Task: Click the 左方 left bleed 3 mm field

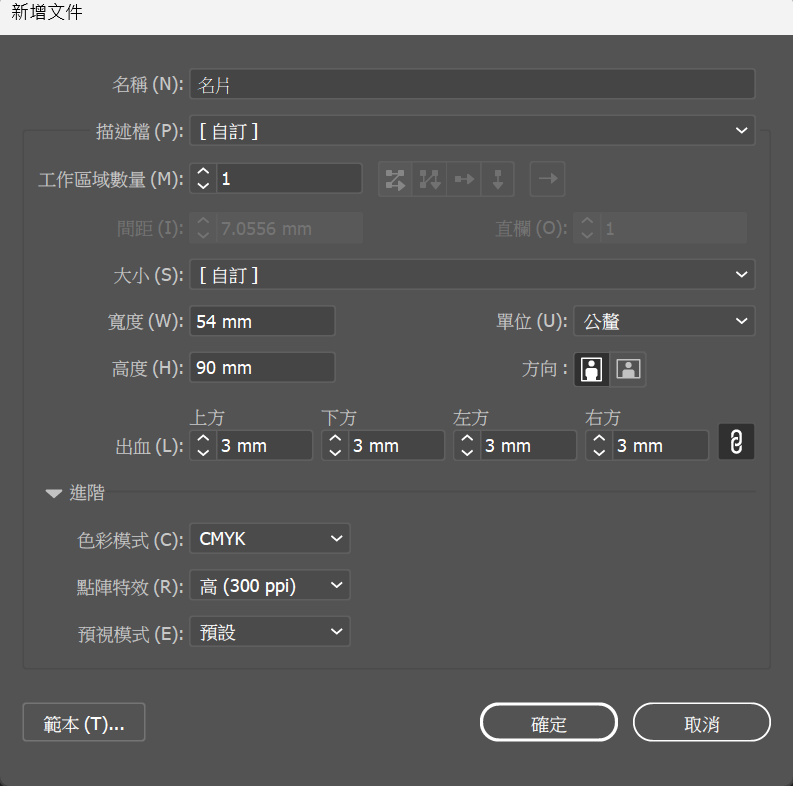Action: click(528, 446)
